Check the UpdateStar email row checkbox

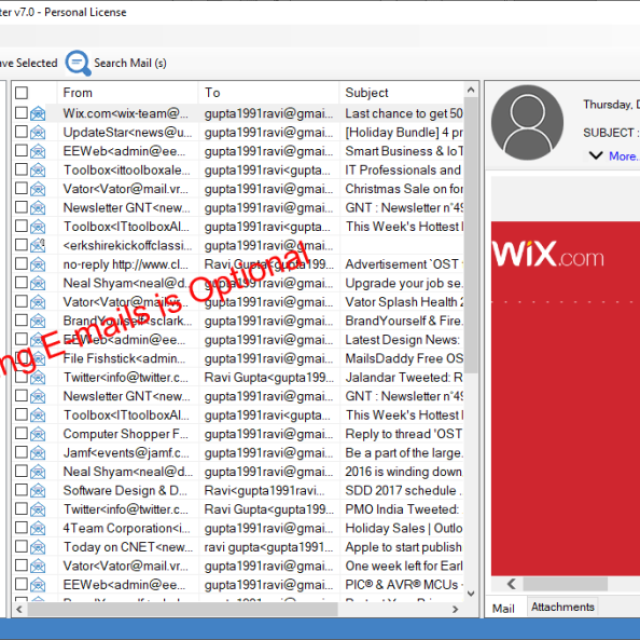pos(21,131)
